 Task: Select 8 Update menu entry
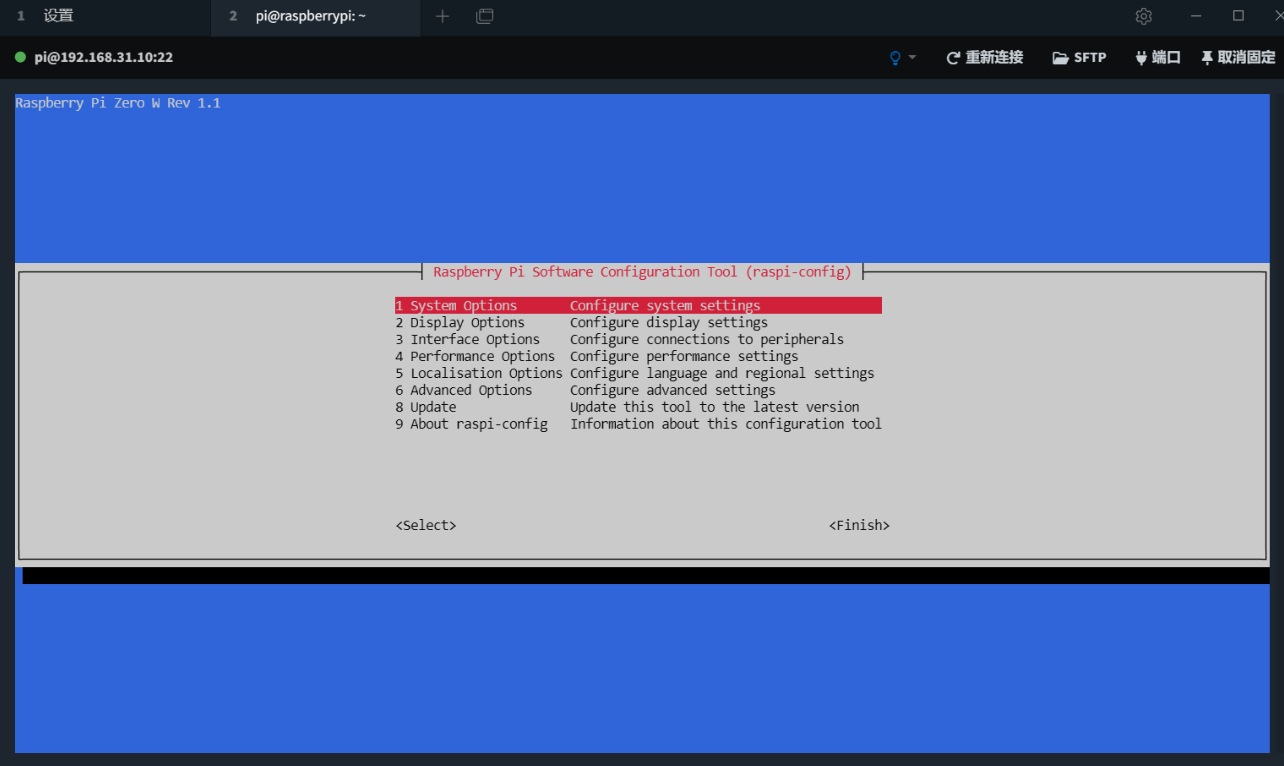(x=627, y=408)
